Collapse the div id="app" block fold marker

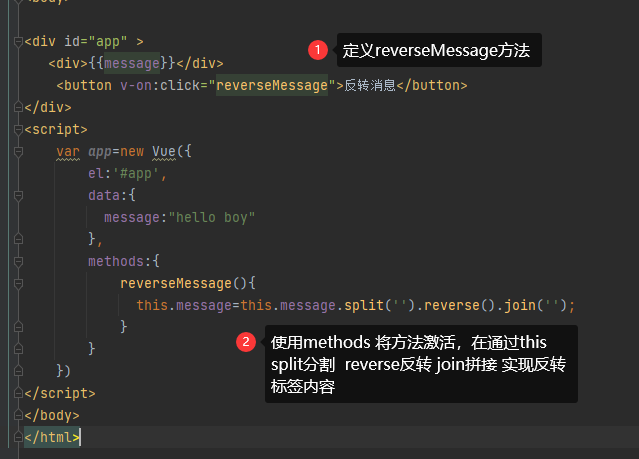[18, 42]
